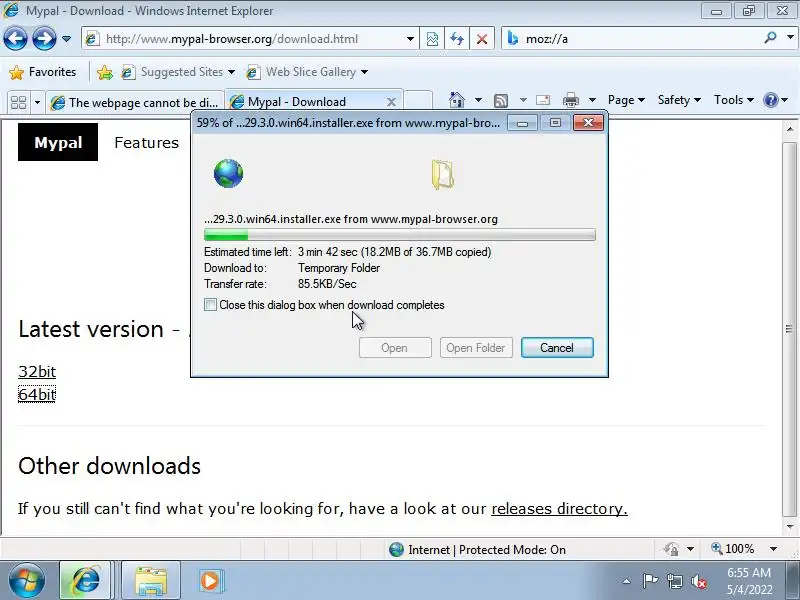Click the globe icon in download dialog
This screenshot has height=600, width=800.
click(228, 174)
